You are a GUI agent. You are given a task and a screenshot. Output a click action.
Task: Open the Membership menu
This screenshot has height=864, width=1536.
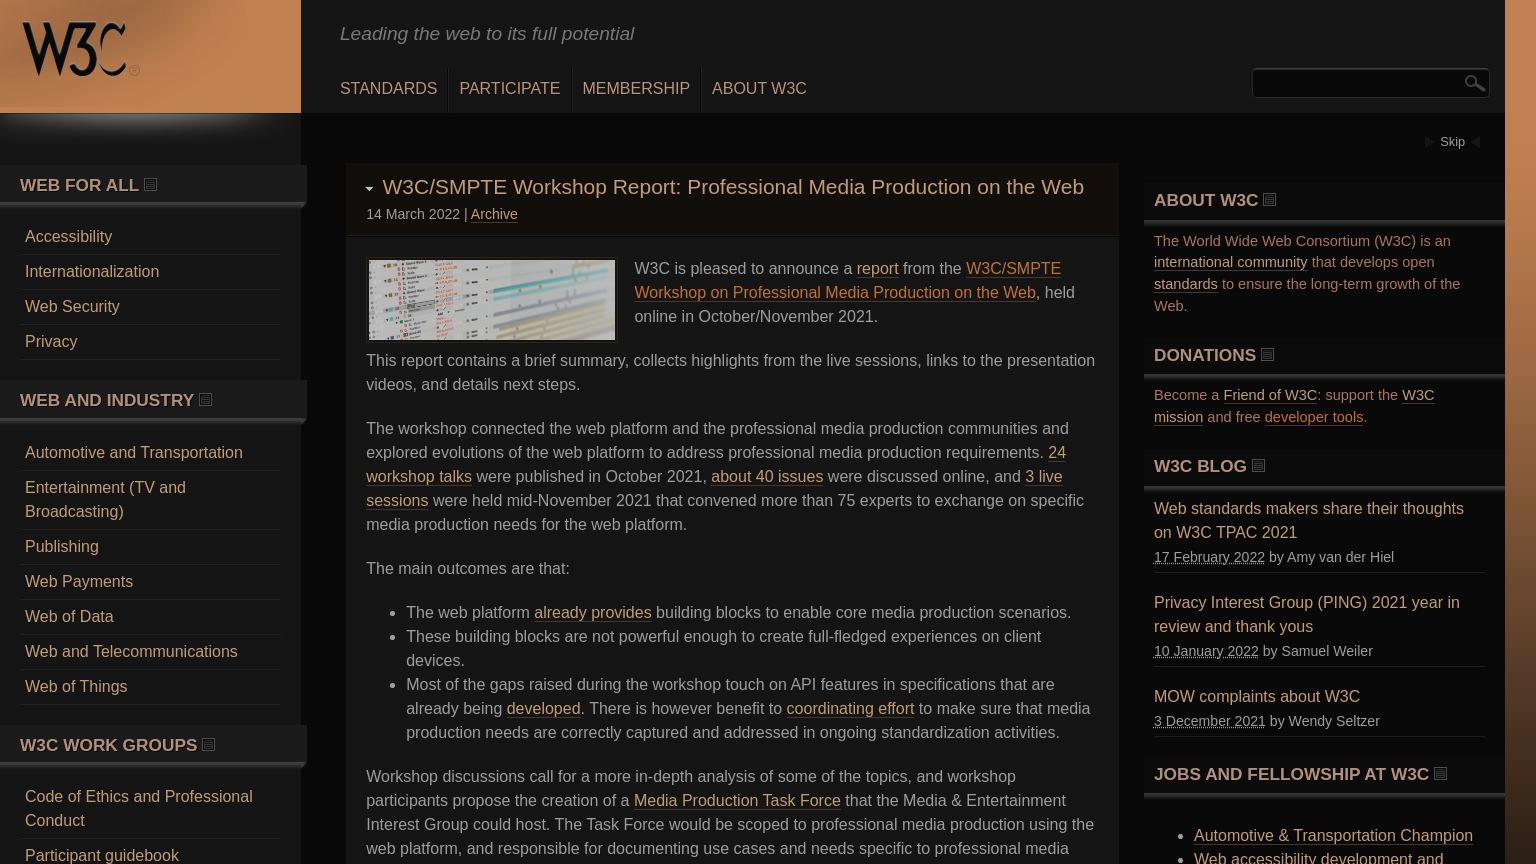pyautogui.click(x=636, y=89)
